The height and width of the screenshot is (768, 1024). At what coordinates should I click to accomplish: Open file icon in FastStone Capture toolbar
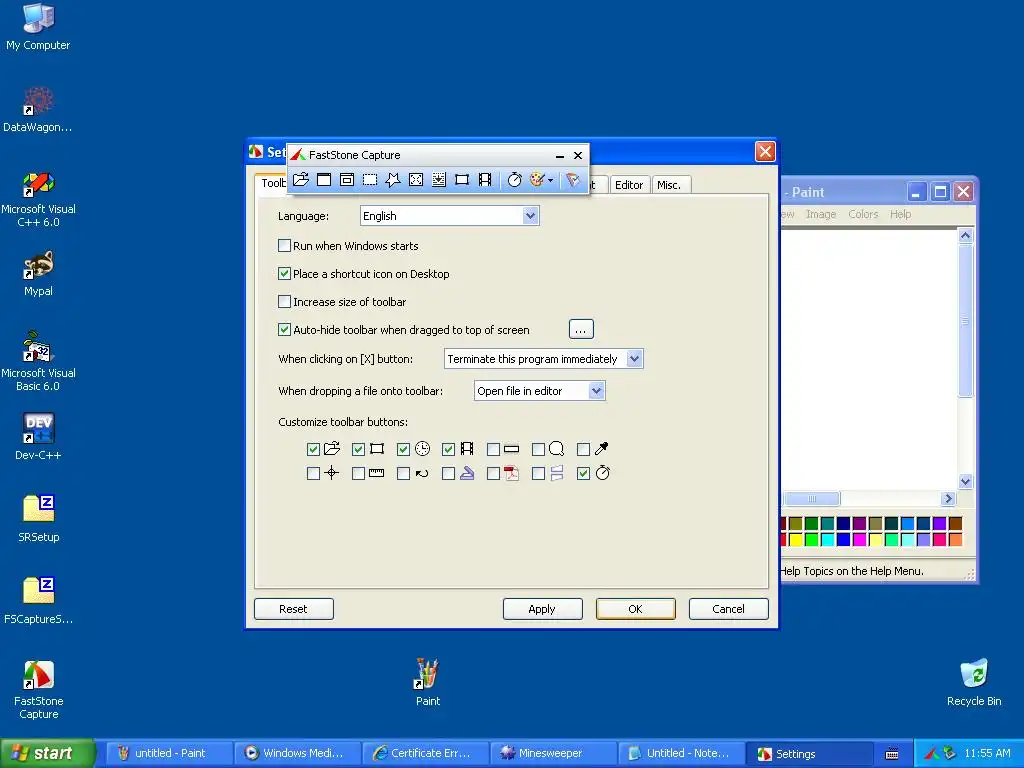(x=300, y=180)
